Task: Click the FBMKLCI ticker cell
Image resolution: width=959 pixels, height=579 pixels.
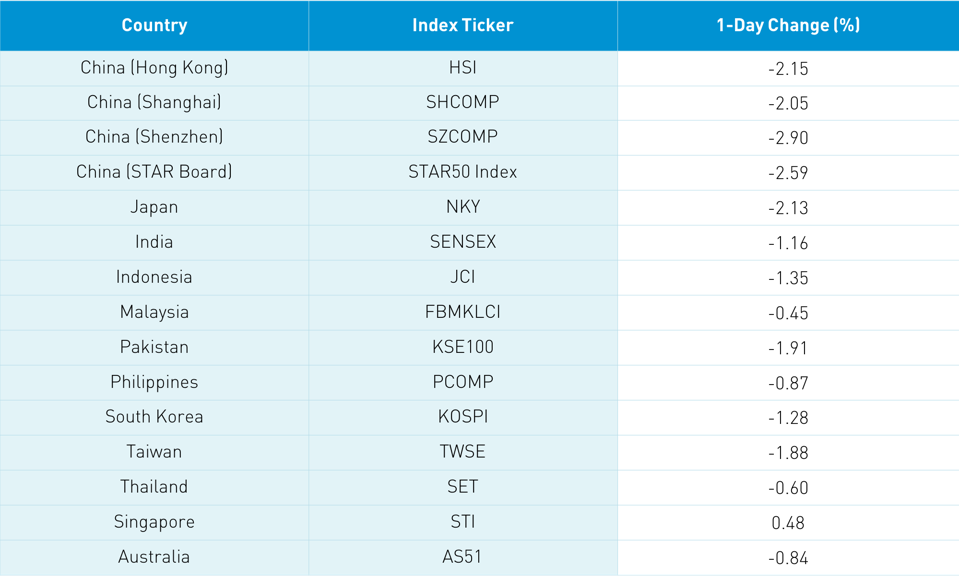Action: point(463,312)
